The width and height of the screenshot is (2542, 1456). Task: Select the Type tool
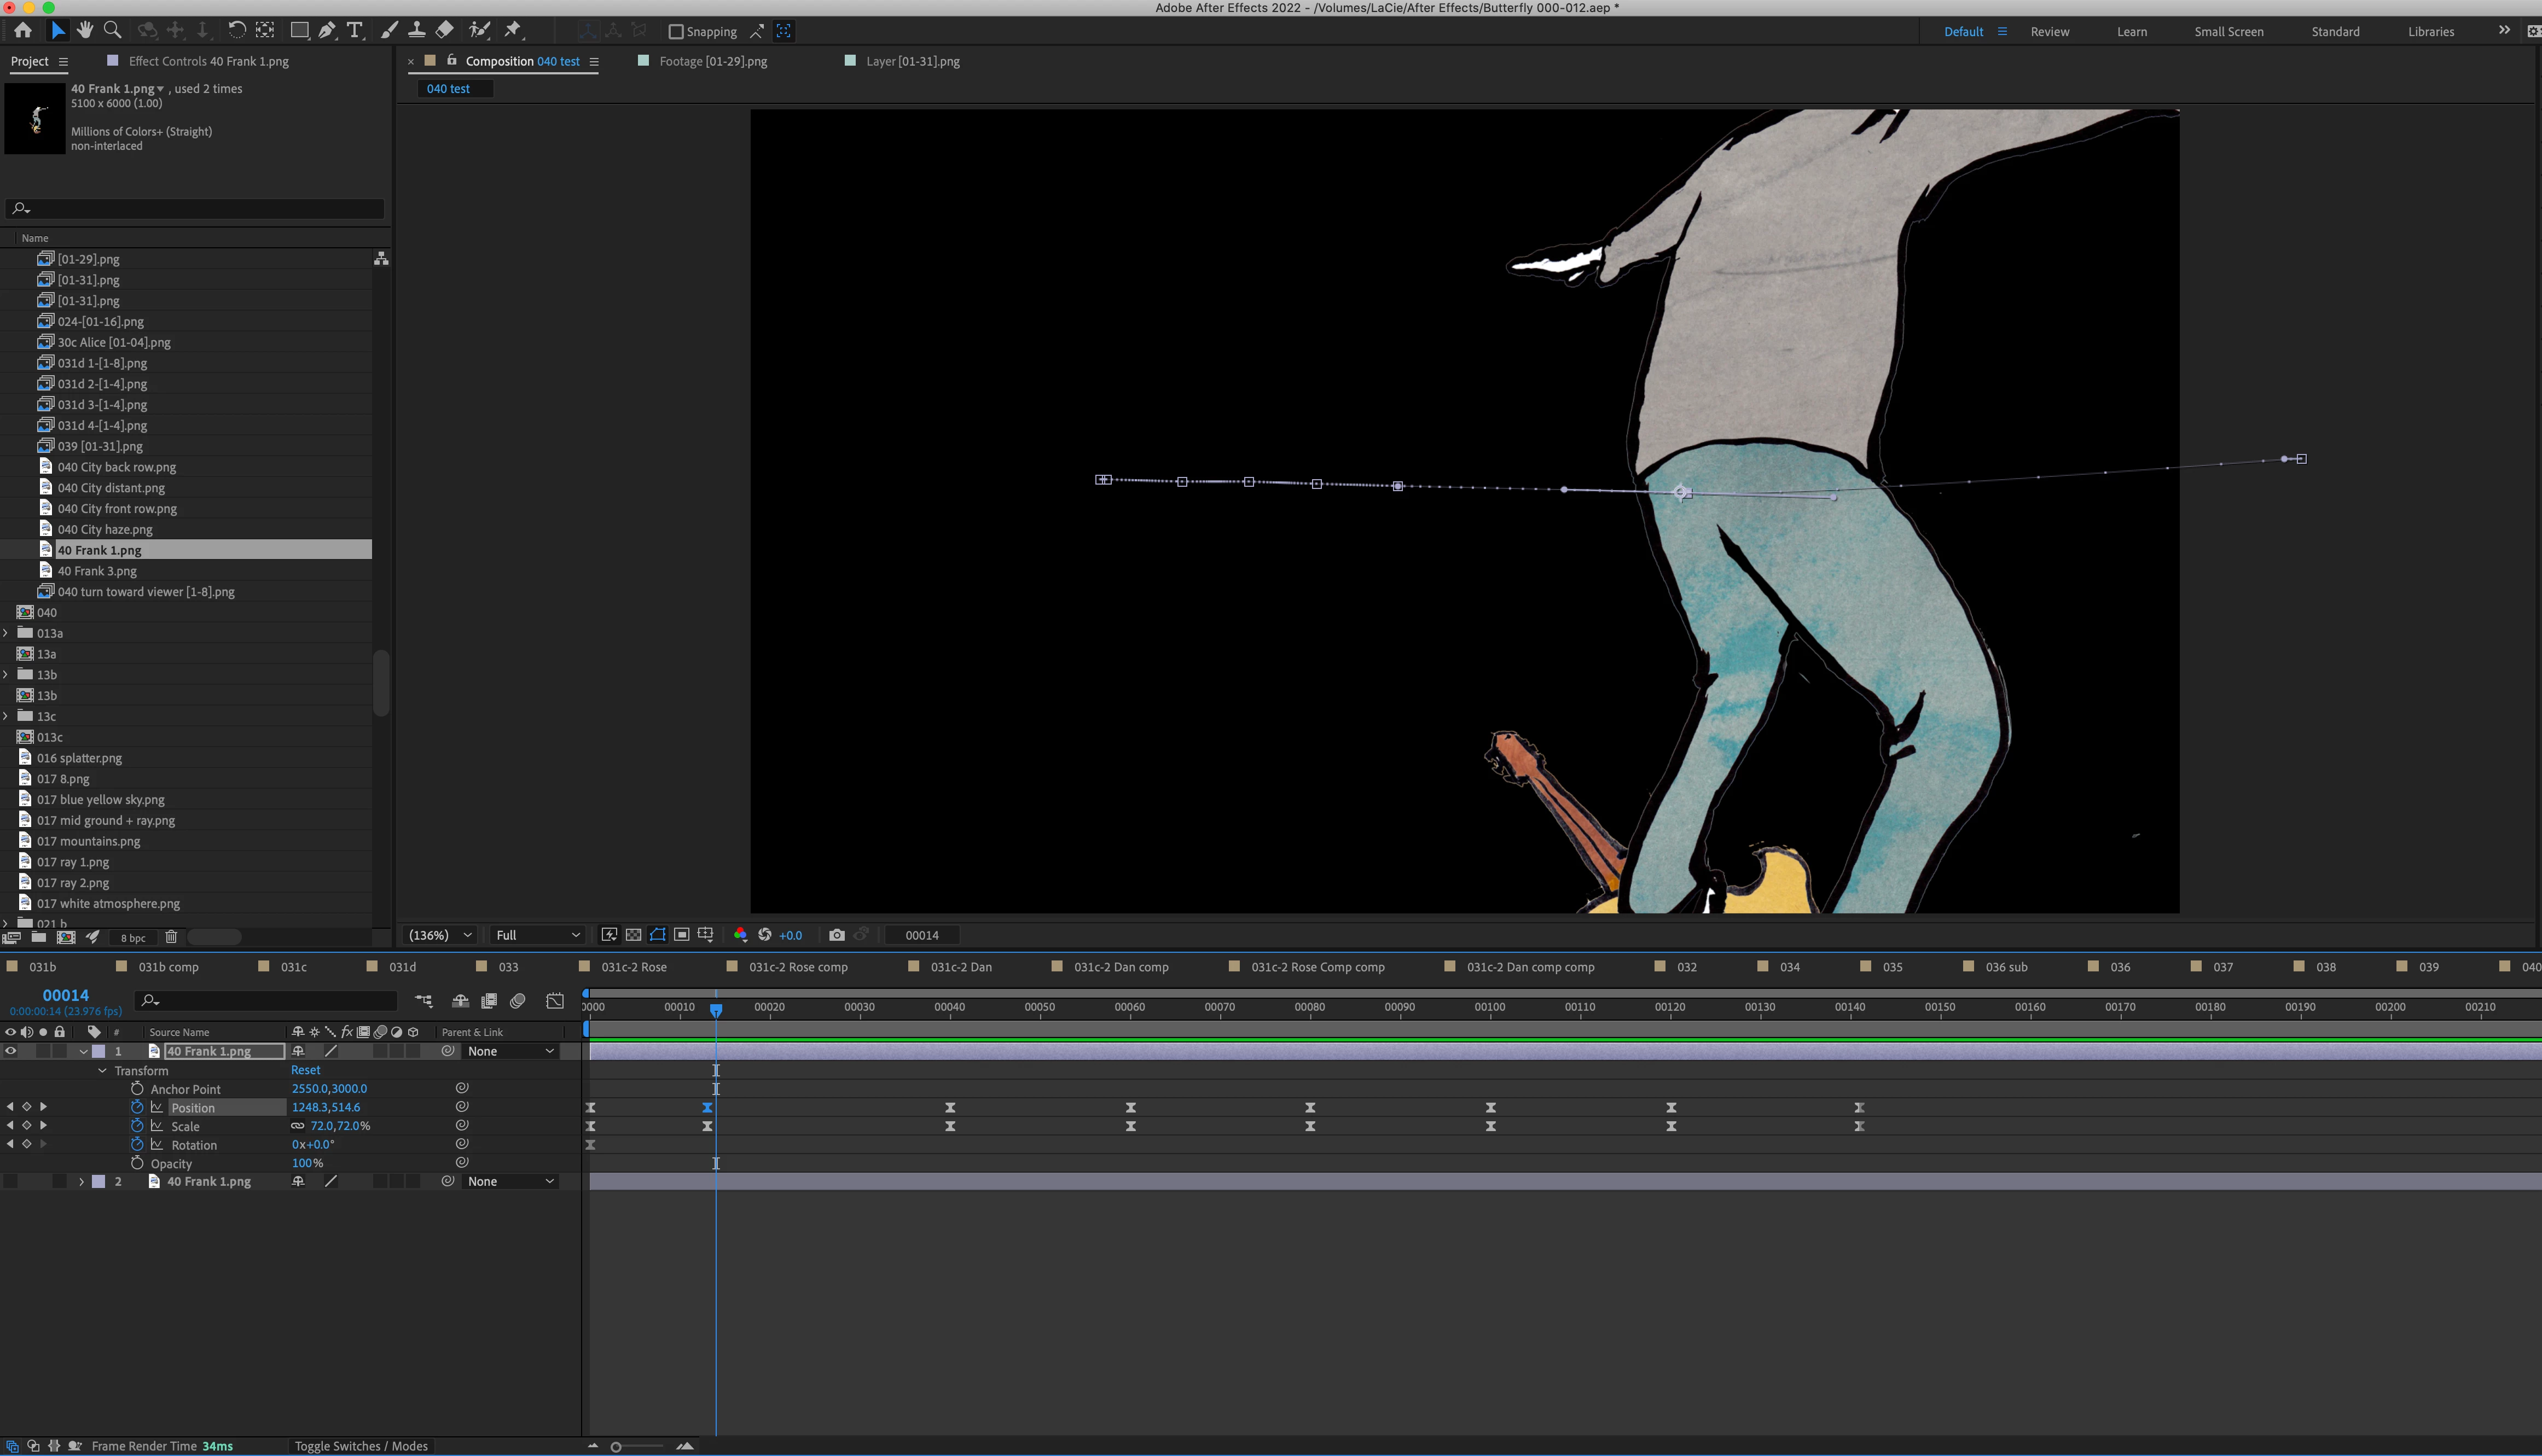coord(354,31)
